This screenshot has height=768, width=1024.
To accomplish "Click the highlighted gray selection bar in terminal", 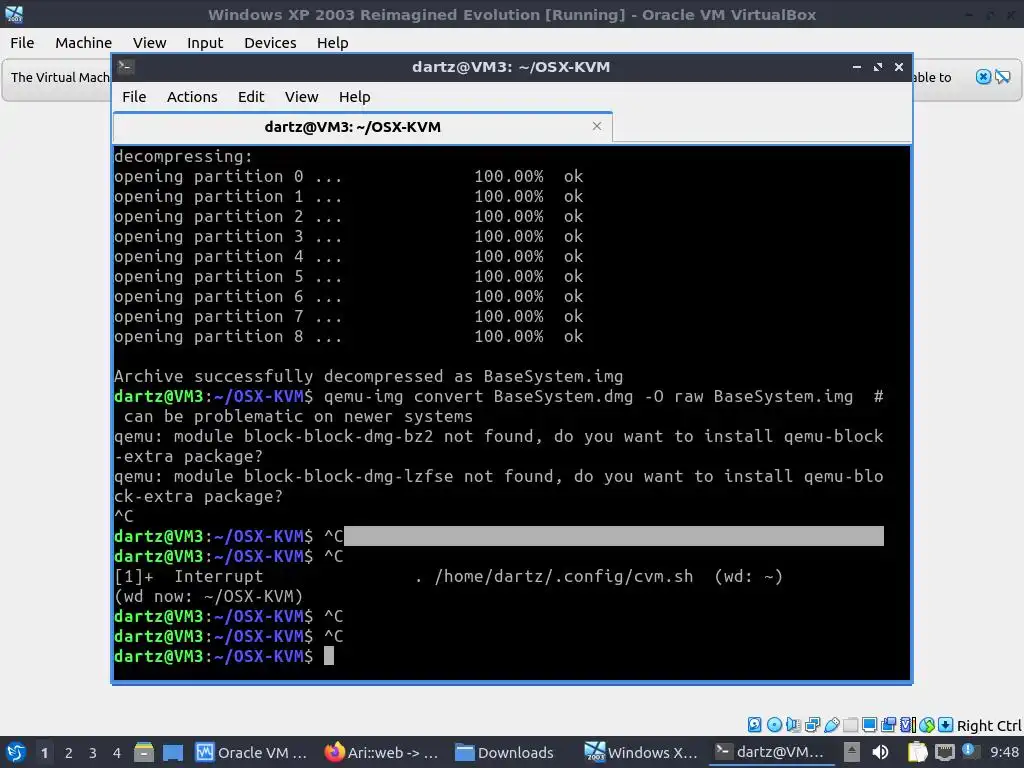I will [x=614, y=536].
